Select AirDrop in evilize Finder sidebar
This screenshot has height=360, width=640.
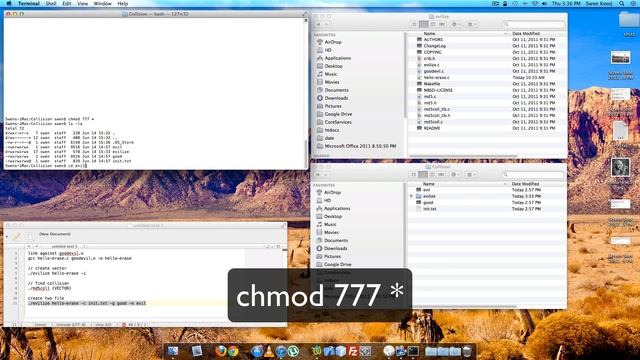point(329,42)
